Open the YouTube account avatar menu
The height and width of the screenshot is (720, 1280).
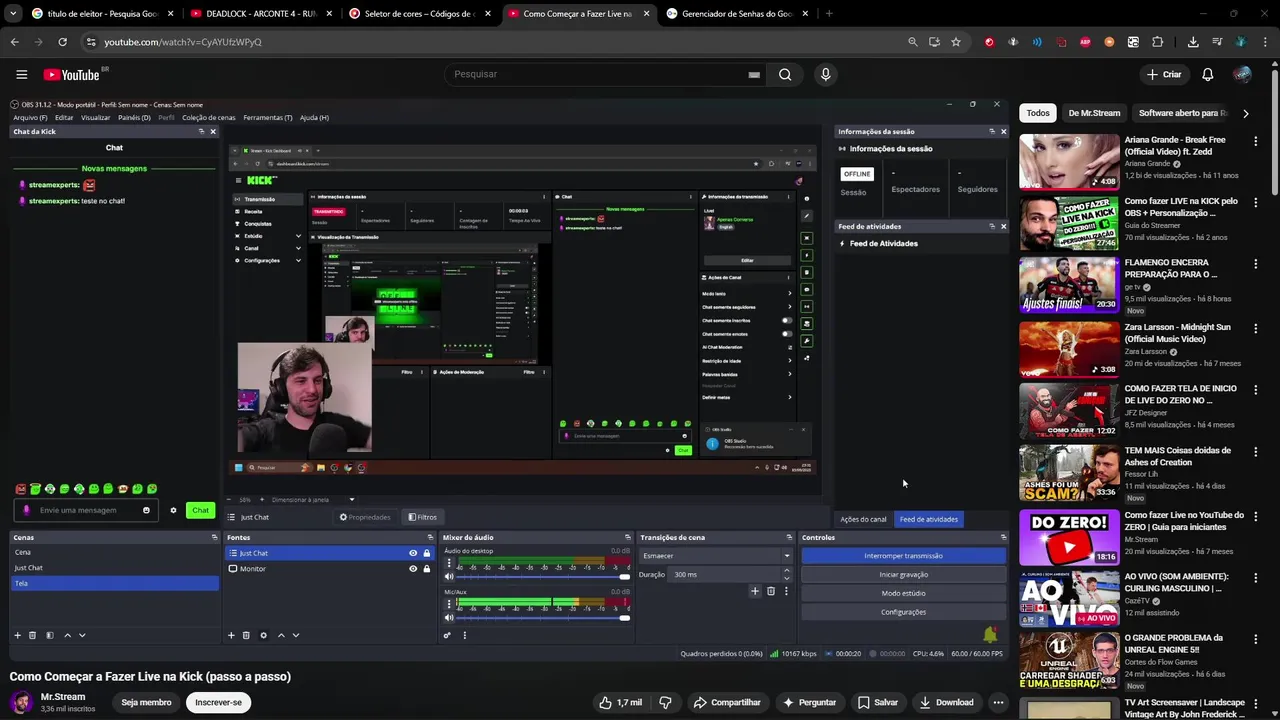[x=1242, y=74]
